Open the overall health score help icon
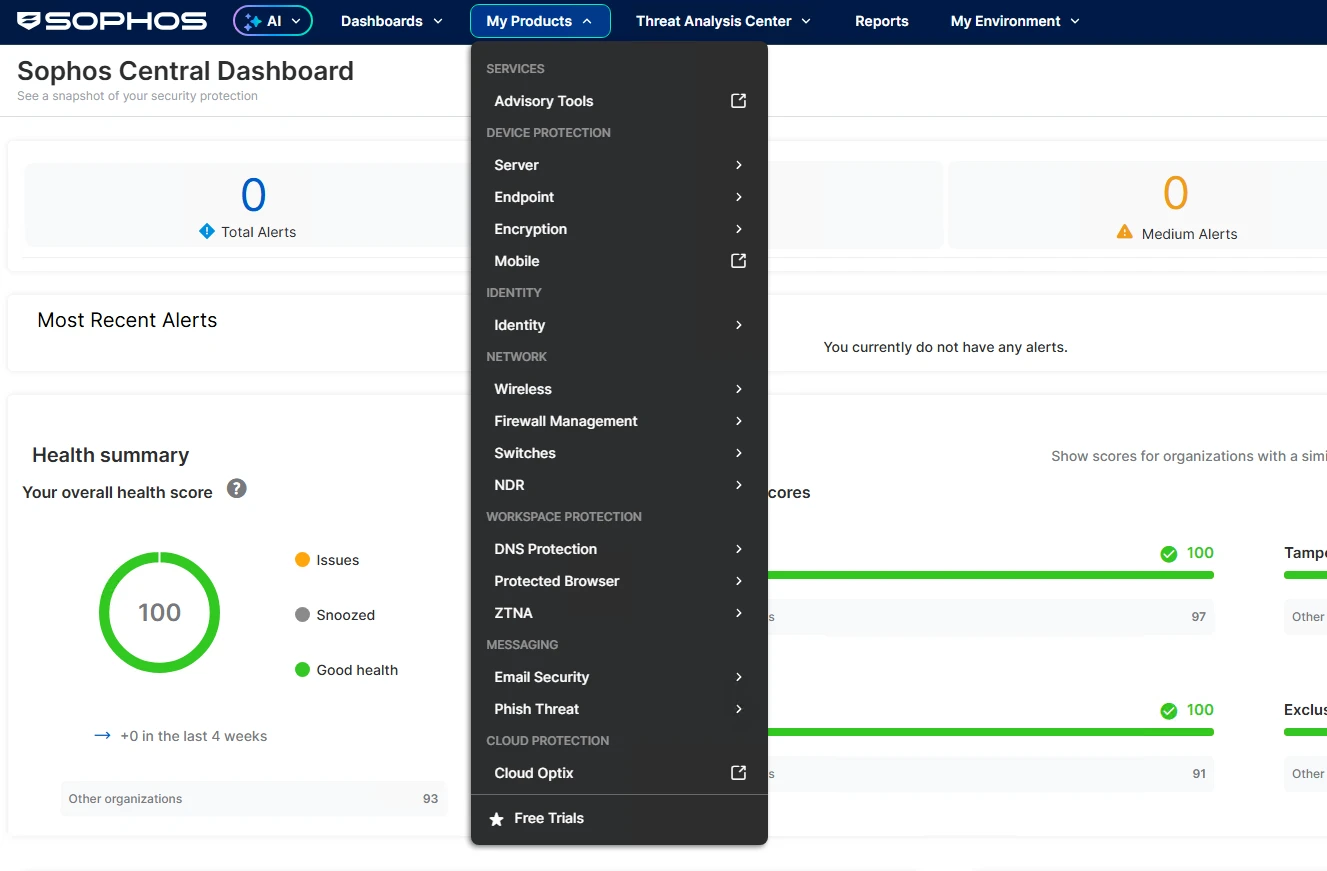 tap(237, 489)
